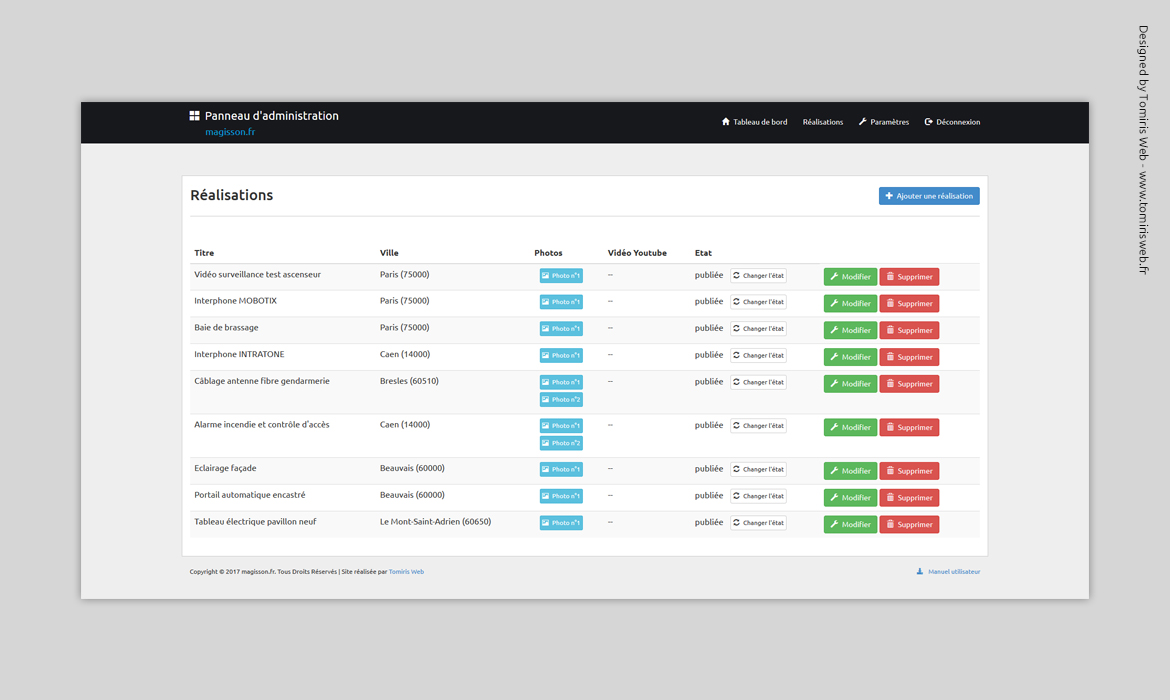Change state of Eclairage façade
The height and width of the screenshot is (700, 1170).
pyautogui.click(x=758, y=469)
